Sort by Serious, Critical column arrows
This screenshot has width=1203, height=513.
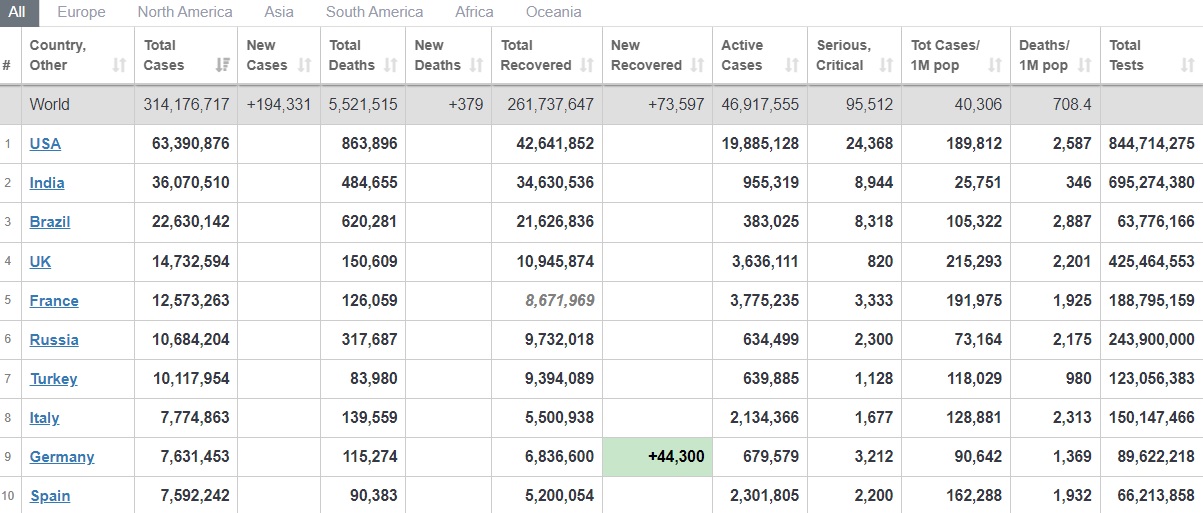point(885,66)
